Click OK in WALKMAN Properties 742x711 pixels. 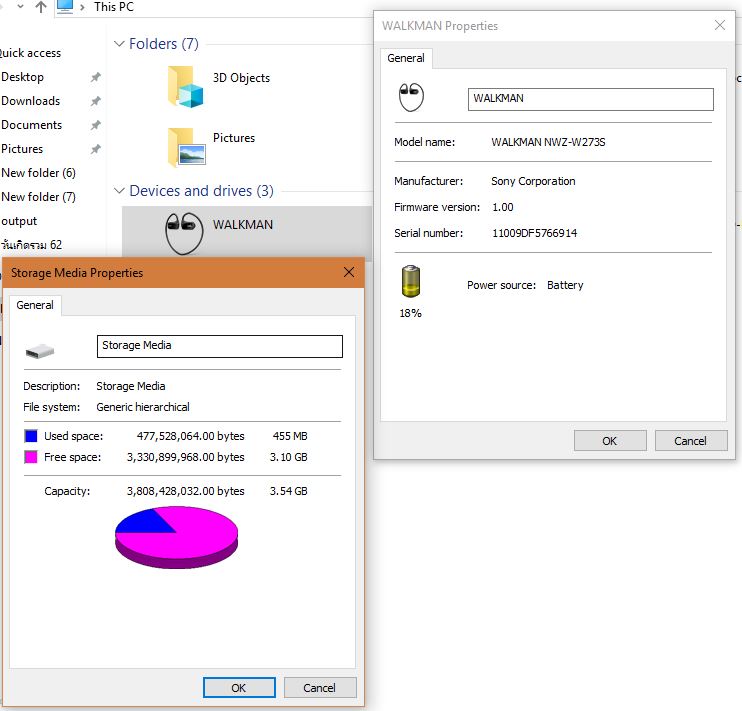coord(610,441)
